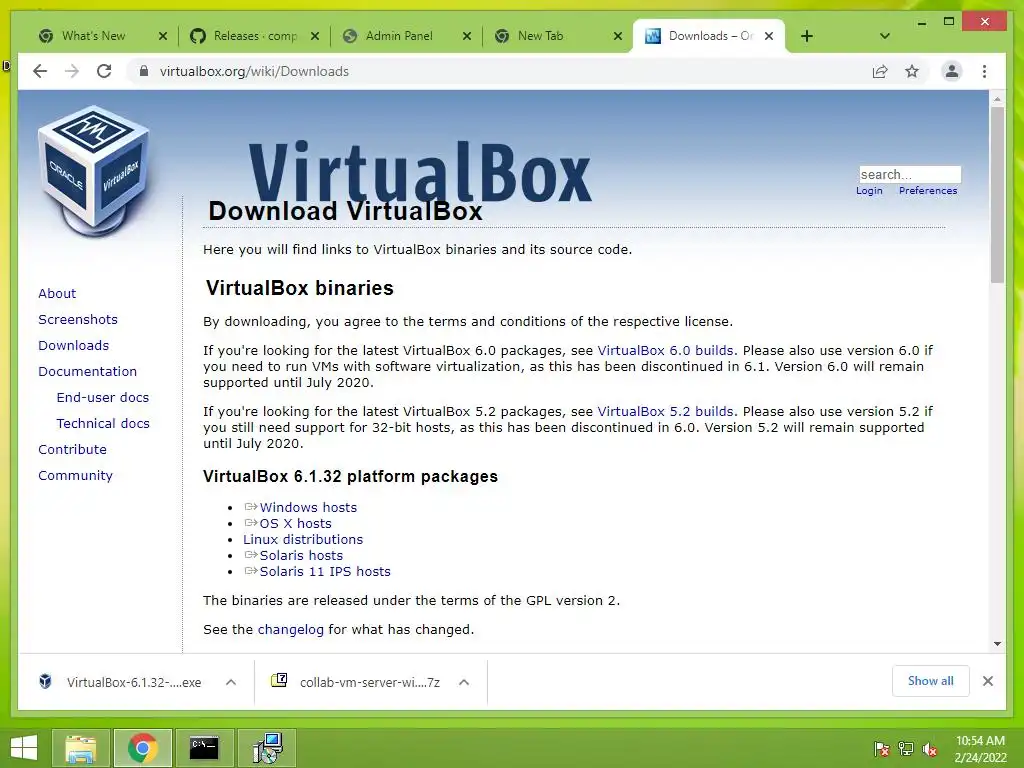Image resolution: width=1024 pixels, height=768 pixels.
Task: Click the scrollbar up arrow
Action: pyautogui.click(x=997, y=99)
